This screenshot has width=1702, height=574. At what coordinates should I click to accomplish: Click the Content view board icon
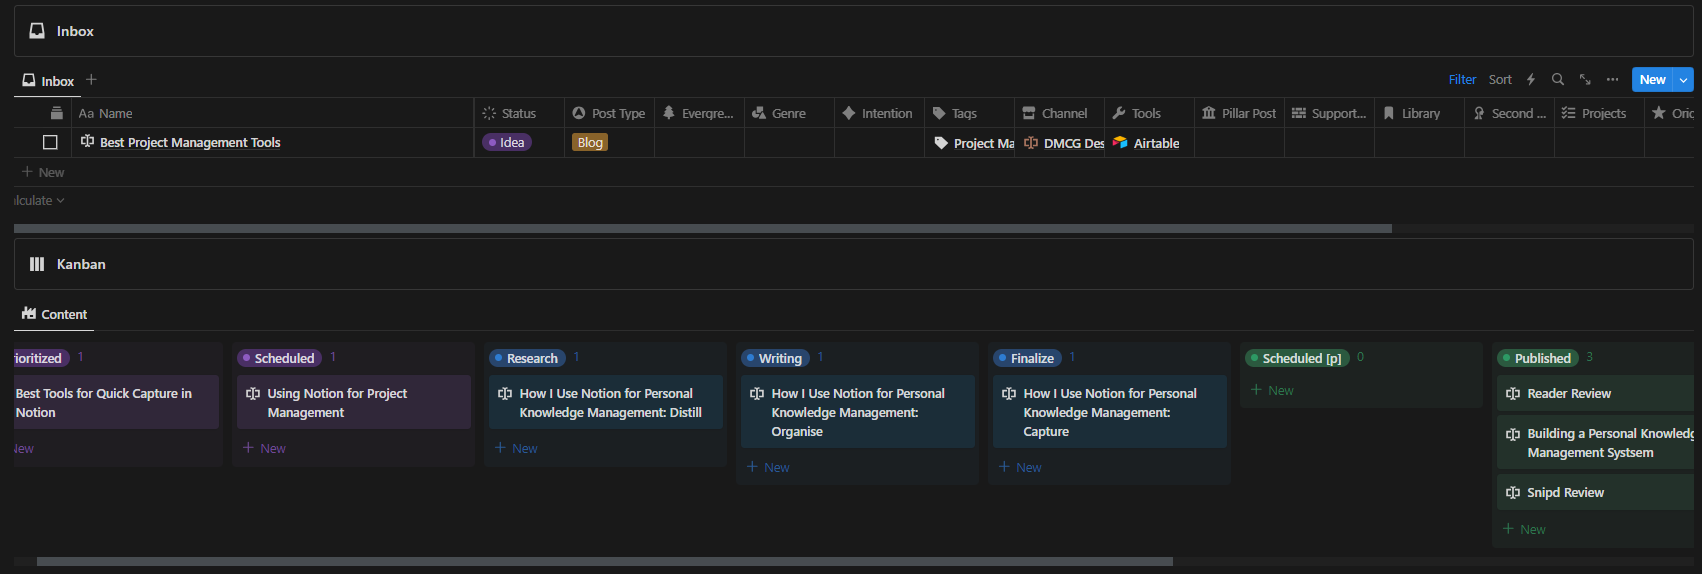[x=29, y=313]
